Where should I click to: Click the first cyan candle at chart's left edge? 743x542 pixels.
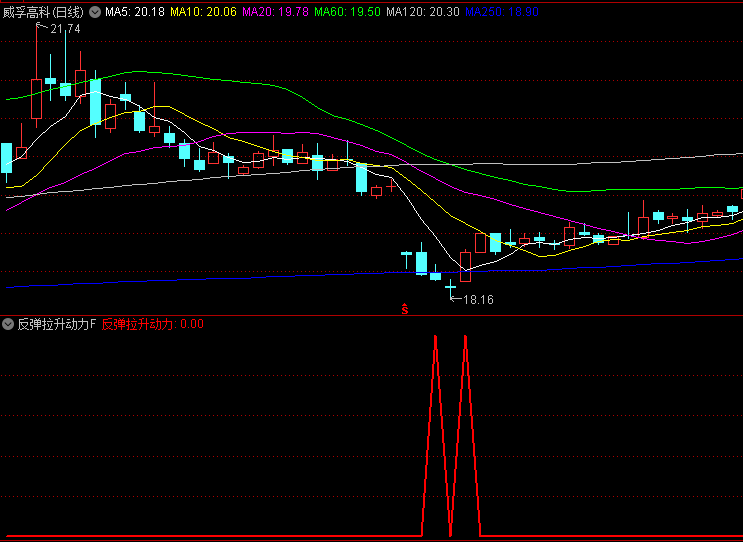(6, 158)
